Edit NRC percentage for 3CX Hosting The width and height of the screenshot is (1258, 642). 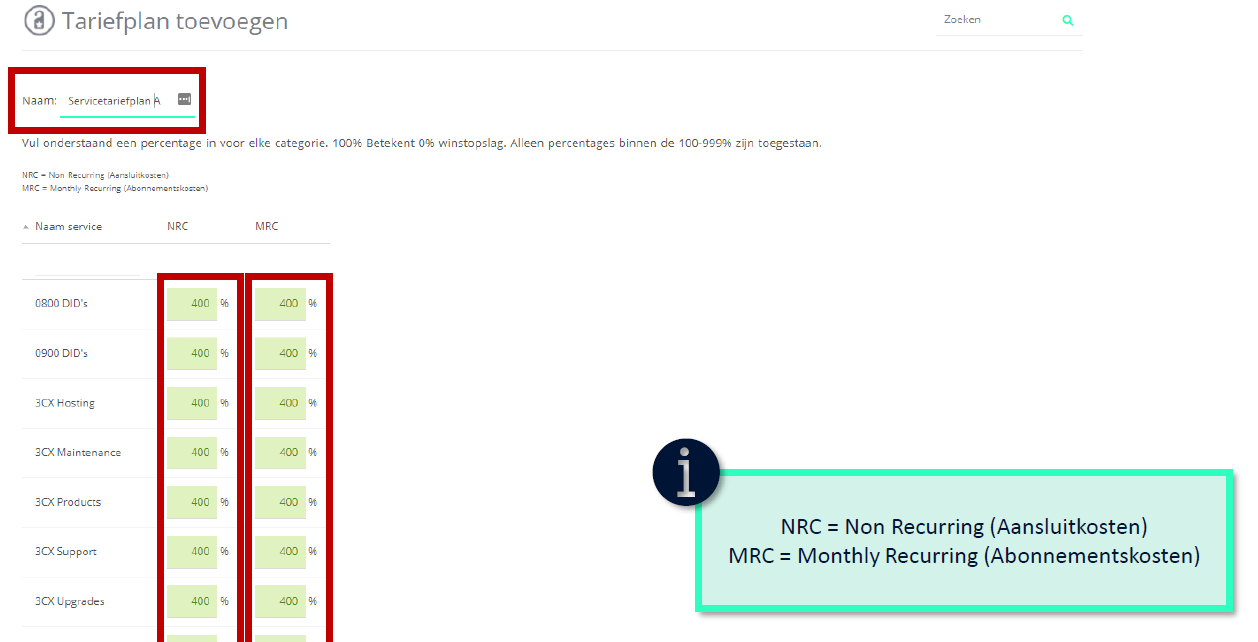(x=192, y=403)
